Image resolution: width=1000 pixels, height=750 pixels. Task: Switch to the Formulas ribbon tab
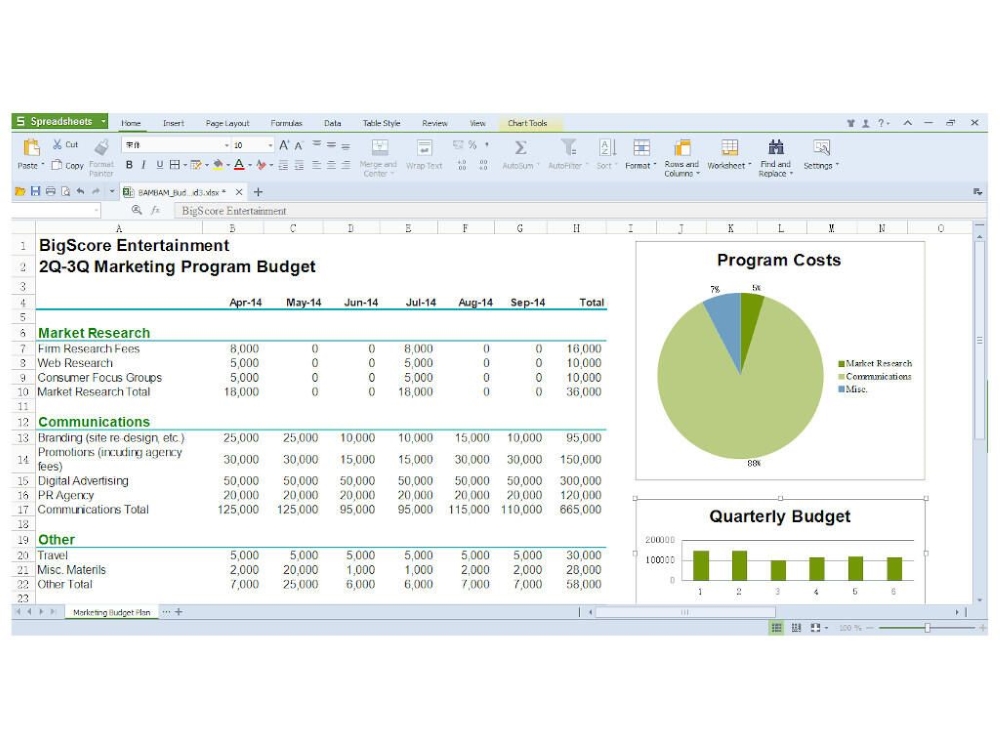coord(286,124)
